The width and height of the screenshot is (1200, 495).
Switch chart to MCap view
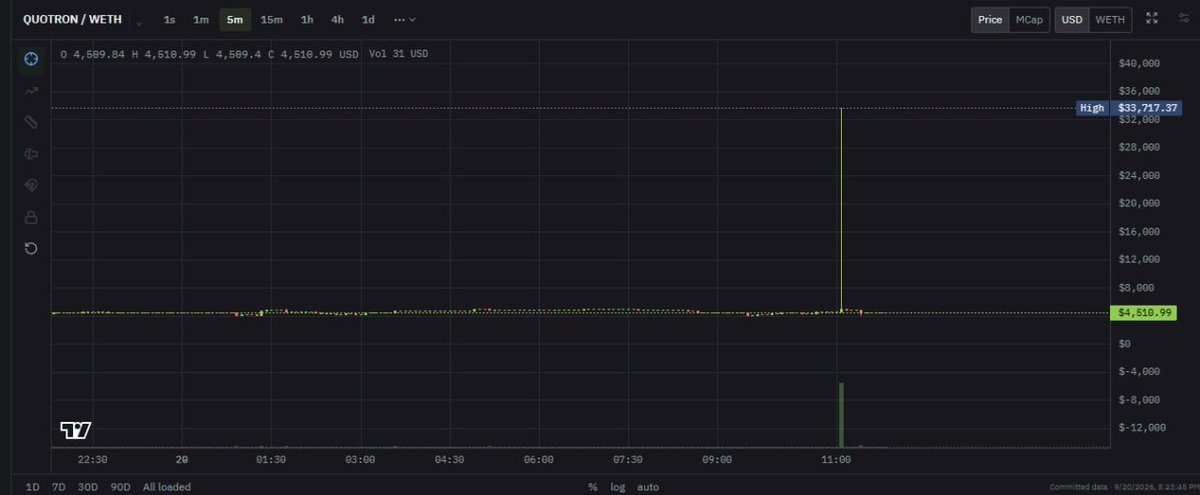[x=1027, y=20]
